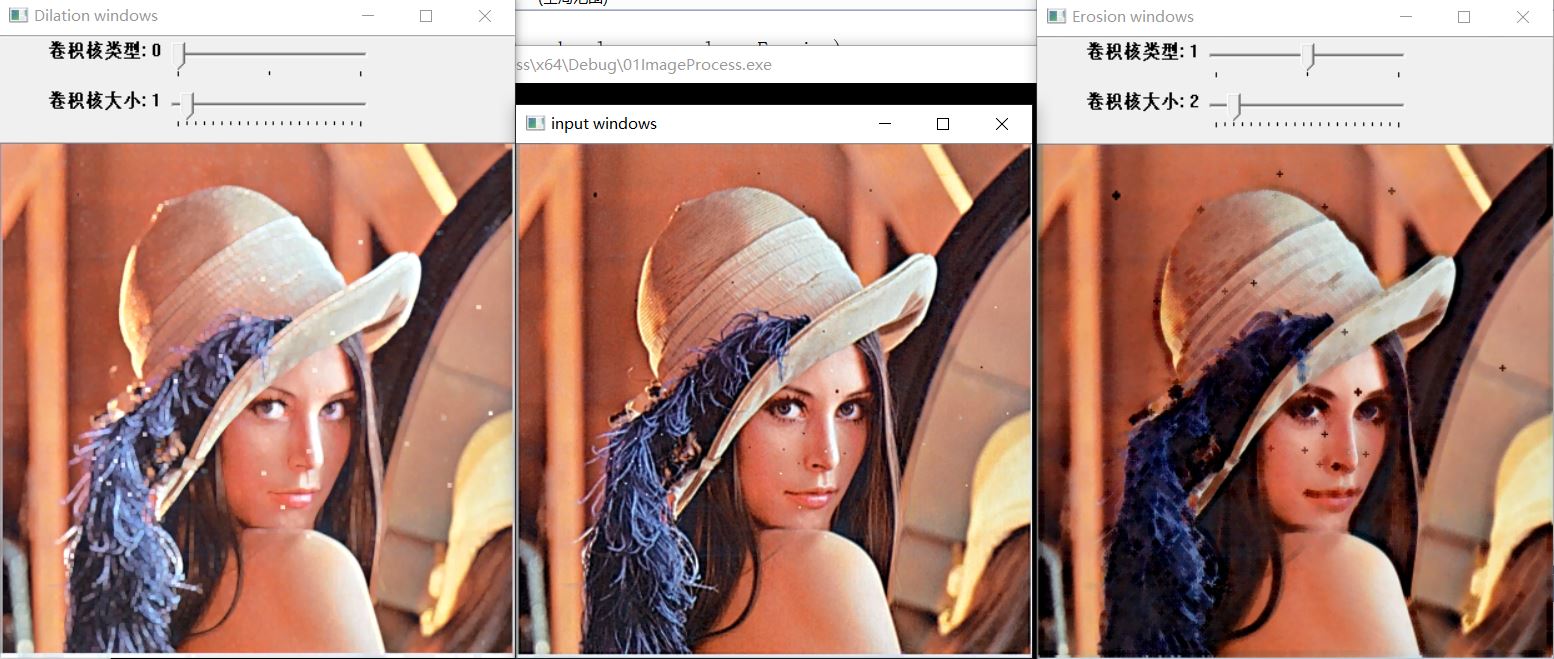Screen dimensions: 1554x659
Task: Close the input windows window
Action: [x=1001, y=124]
